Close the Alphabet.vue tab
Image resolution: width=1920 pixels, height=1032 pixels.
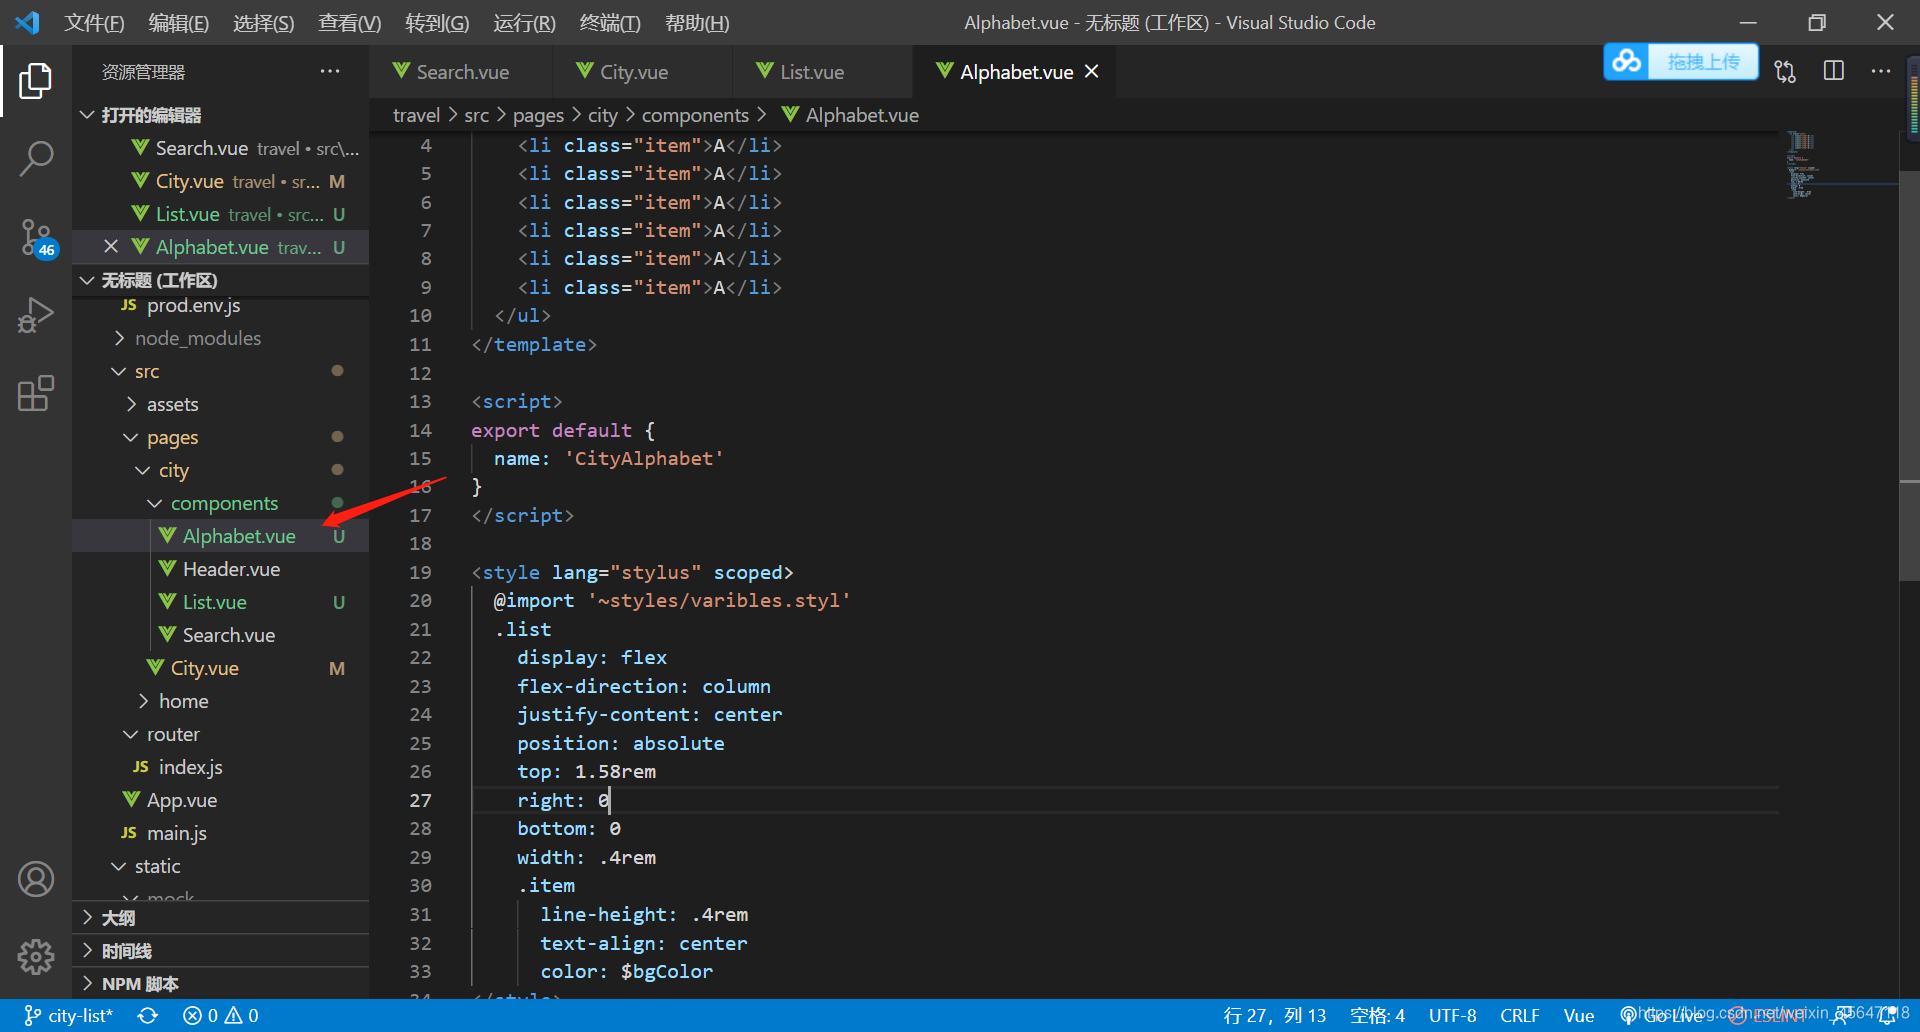click(x=1092, y=71)
